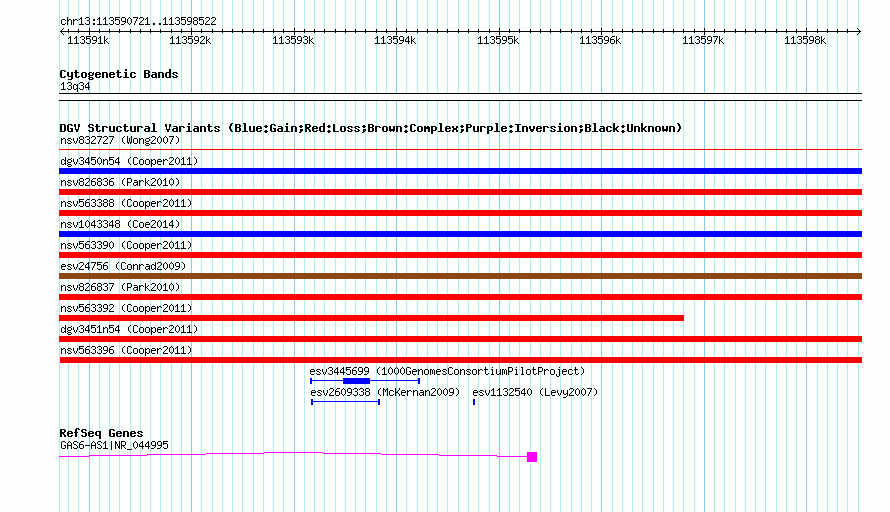Select variant label nsv826836 (Park2010)

pos(120,182)
